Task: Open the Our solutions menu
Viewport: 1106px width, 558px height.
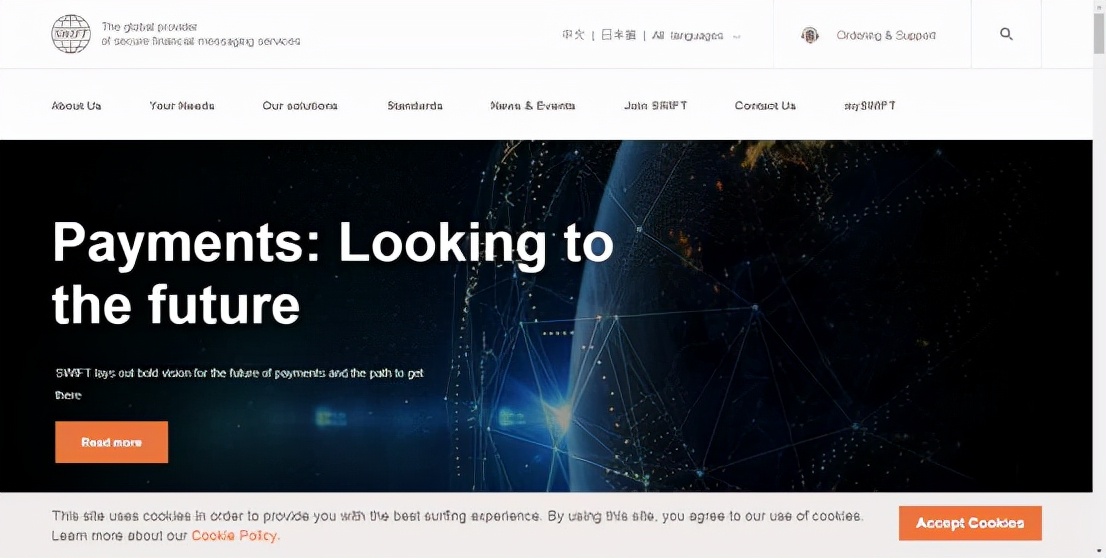Action: point(300,106)
